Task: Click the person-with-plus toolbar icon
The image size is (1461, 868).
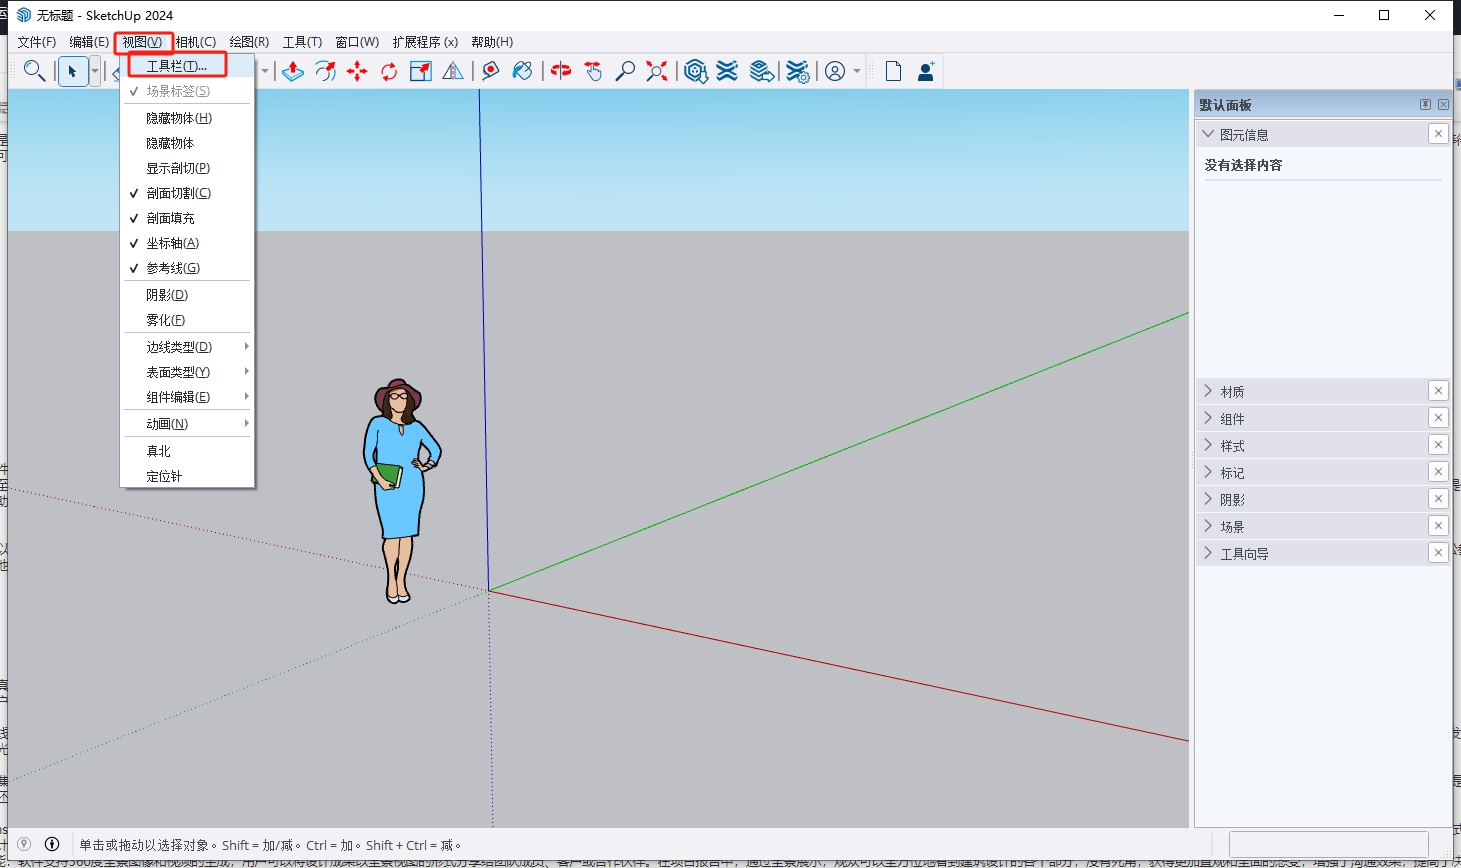Action: [926, 71]
